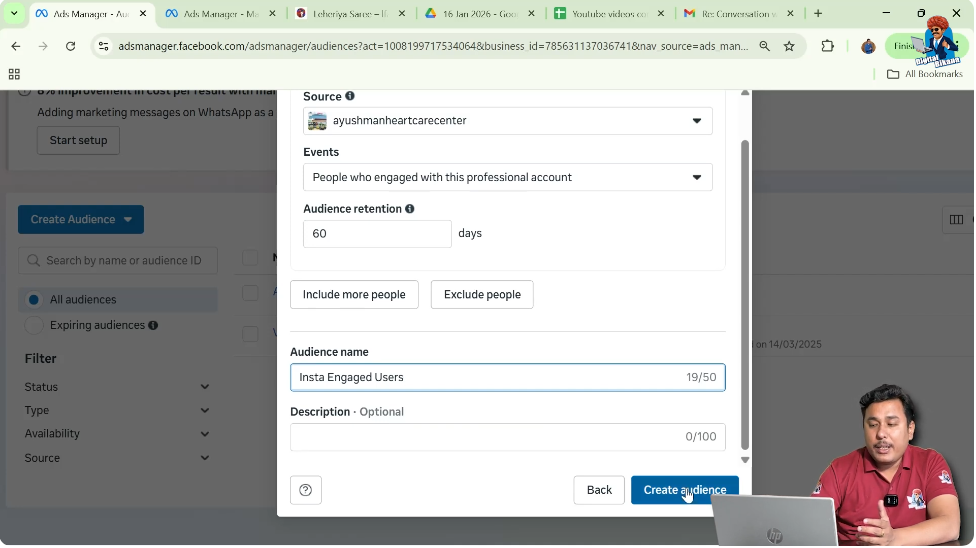The height and width of the screenshot is (548, 976).
Task: Click the browser address bar URL
Action: pos(433,46)
